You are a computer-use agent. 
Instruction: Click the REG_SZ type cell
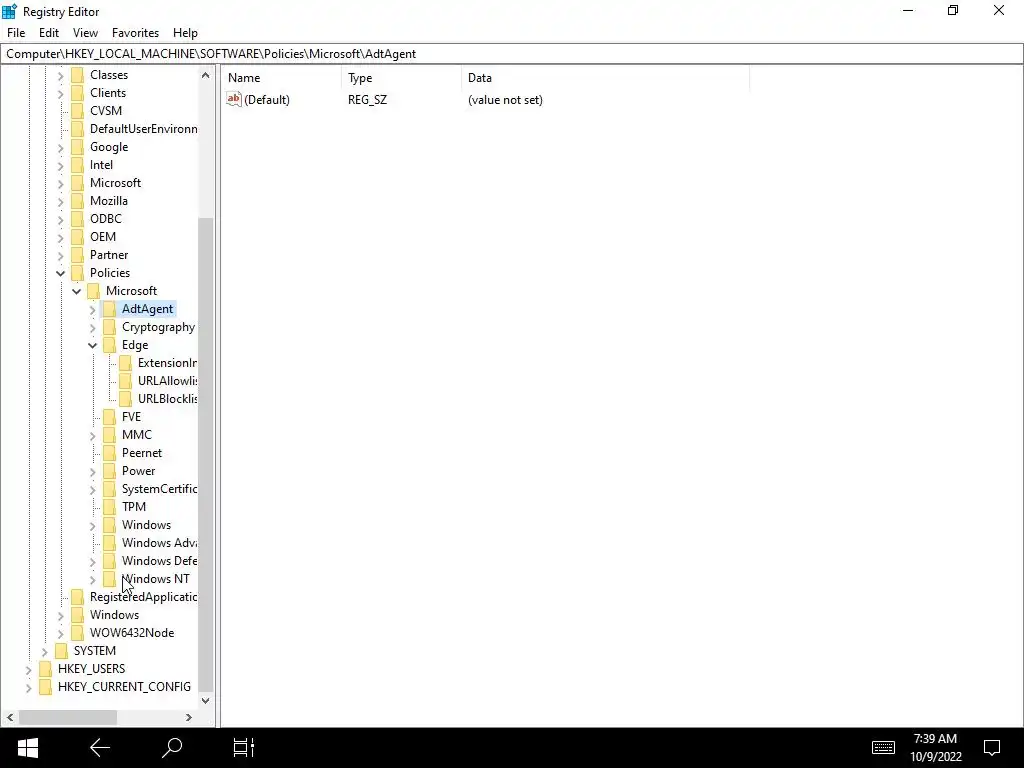tap(367, 100)
